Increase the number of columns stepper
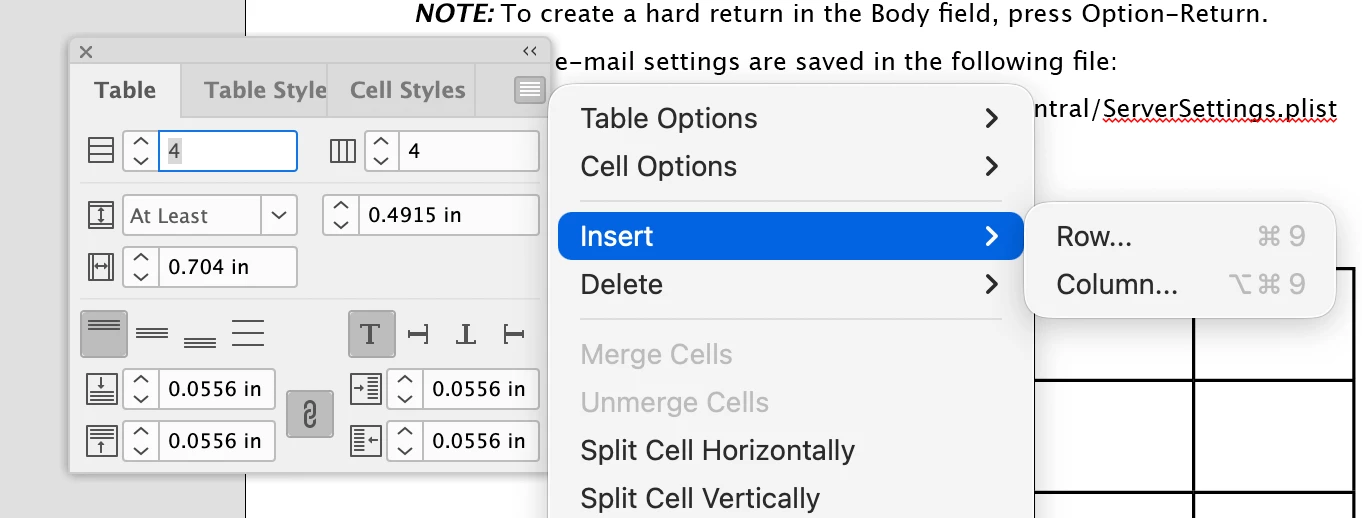This screenshot has width=1362, height=518. pyautogui.click(x=381, y=142)
